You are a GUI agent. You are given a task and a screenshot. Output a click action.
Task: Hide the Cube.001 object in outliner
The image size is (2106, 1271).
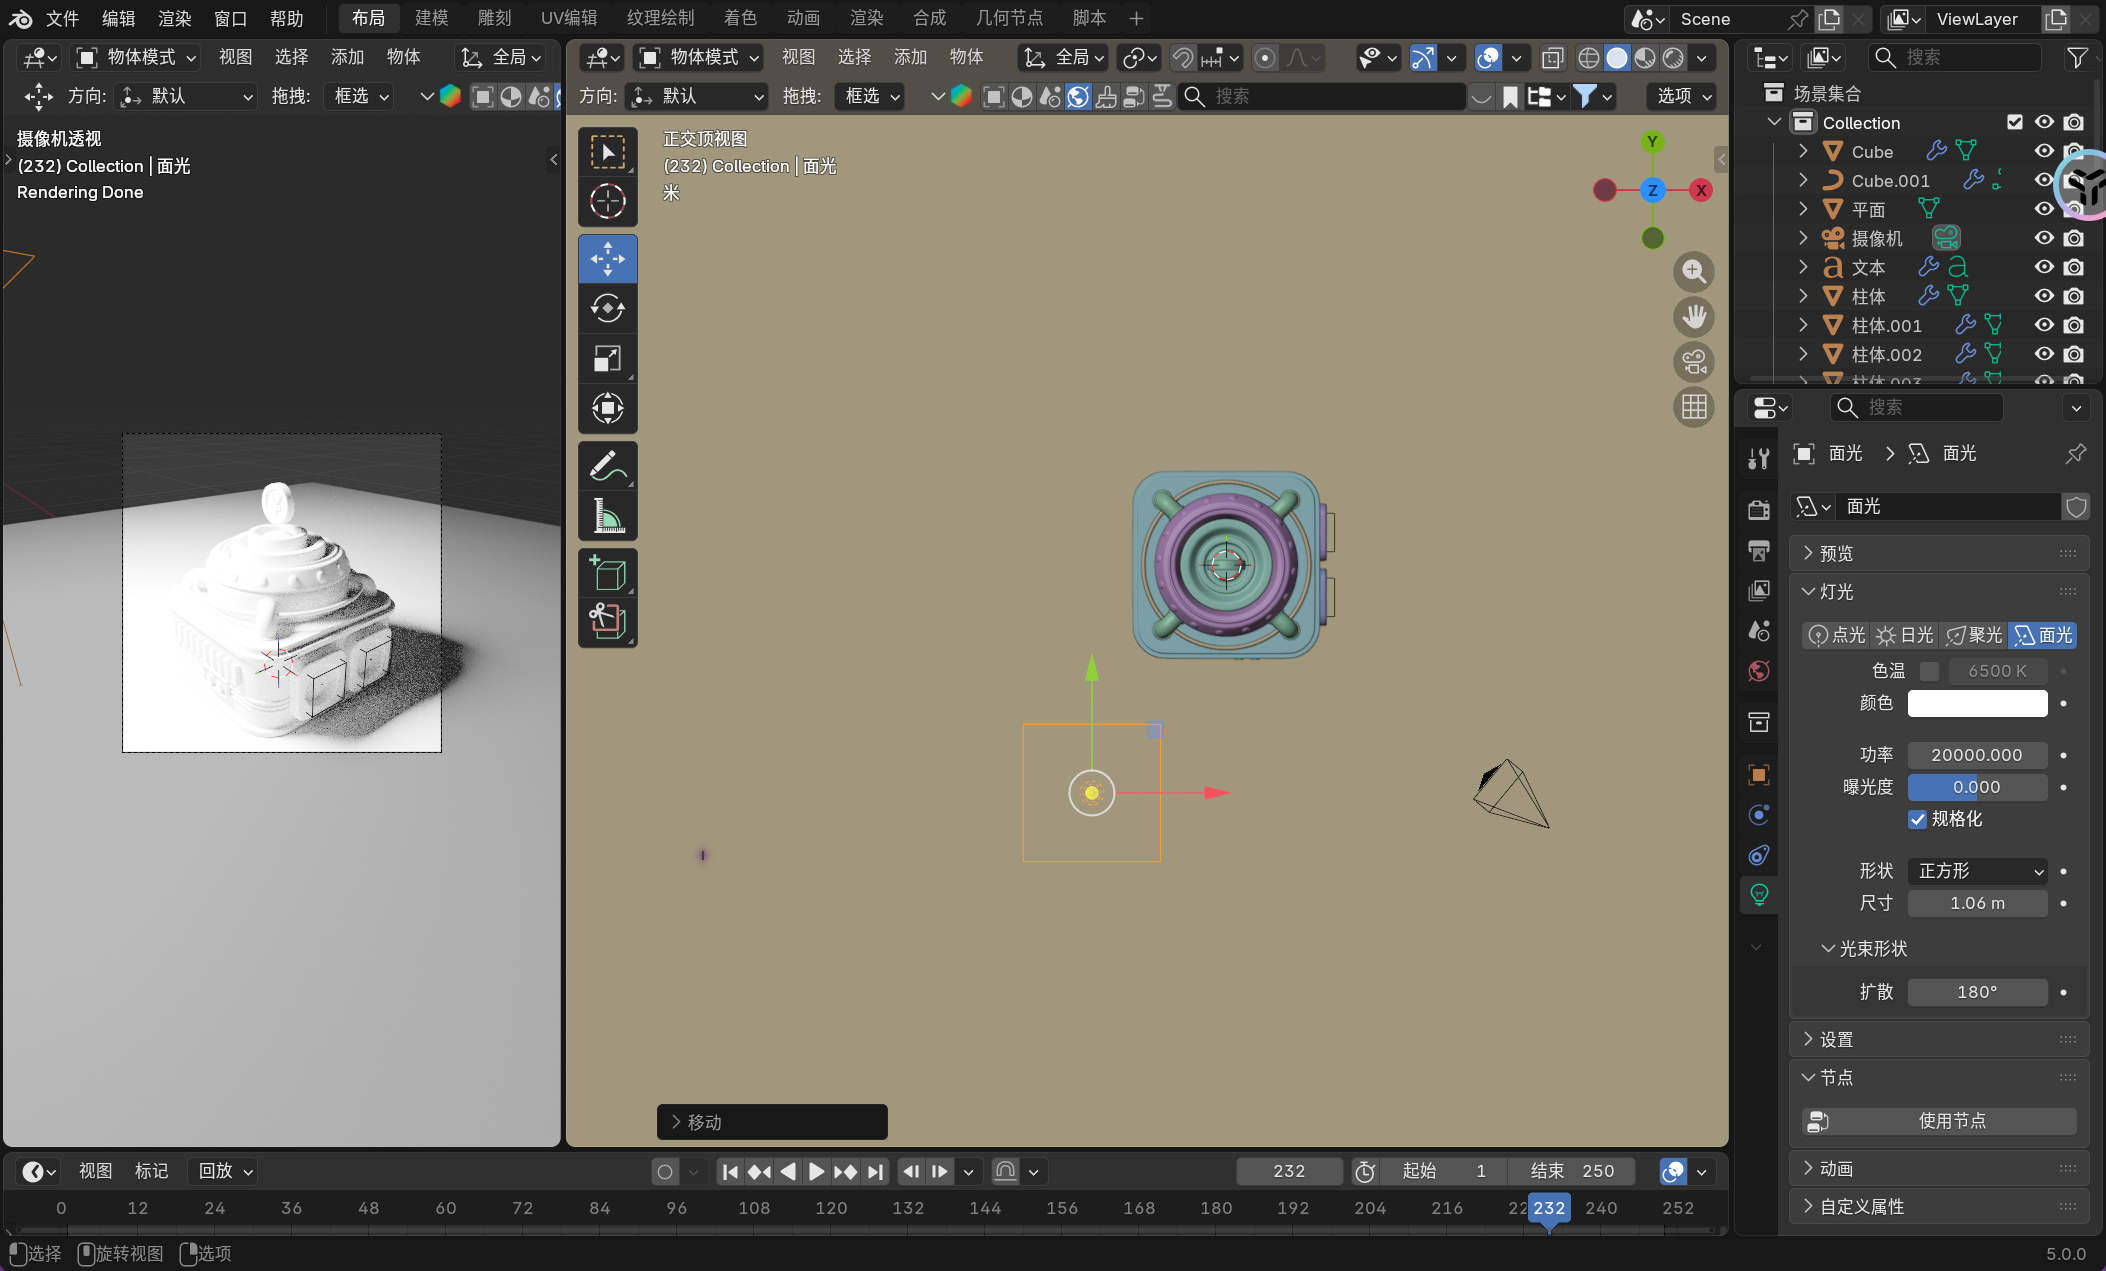pos(2044,180)
